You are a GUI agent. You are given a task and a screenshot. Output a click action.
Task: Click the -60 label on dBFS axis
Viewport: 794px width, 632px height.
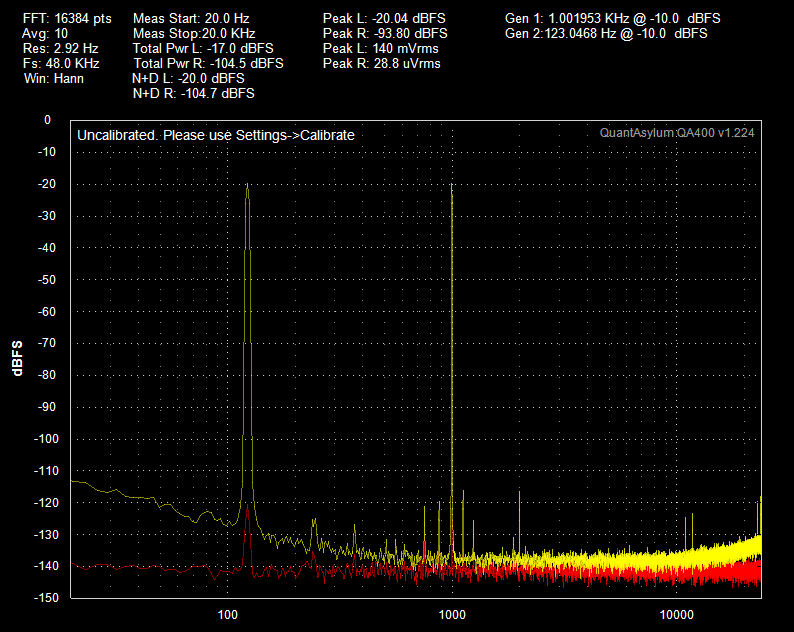pyautogui.click(x=47, y=311)
